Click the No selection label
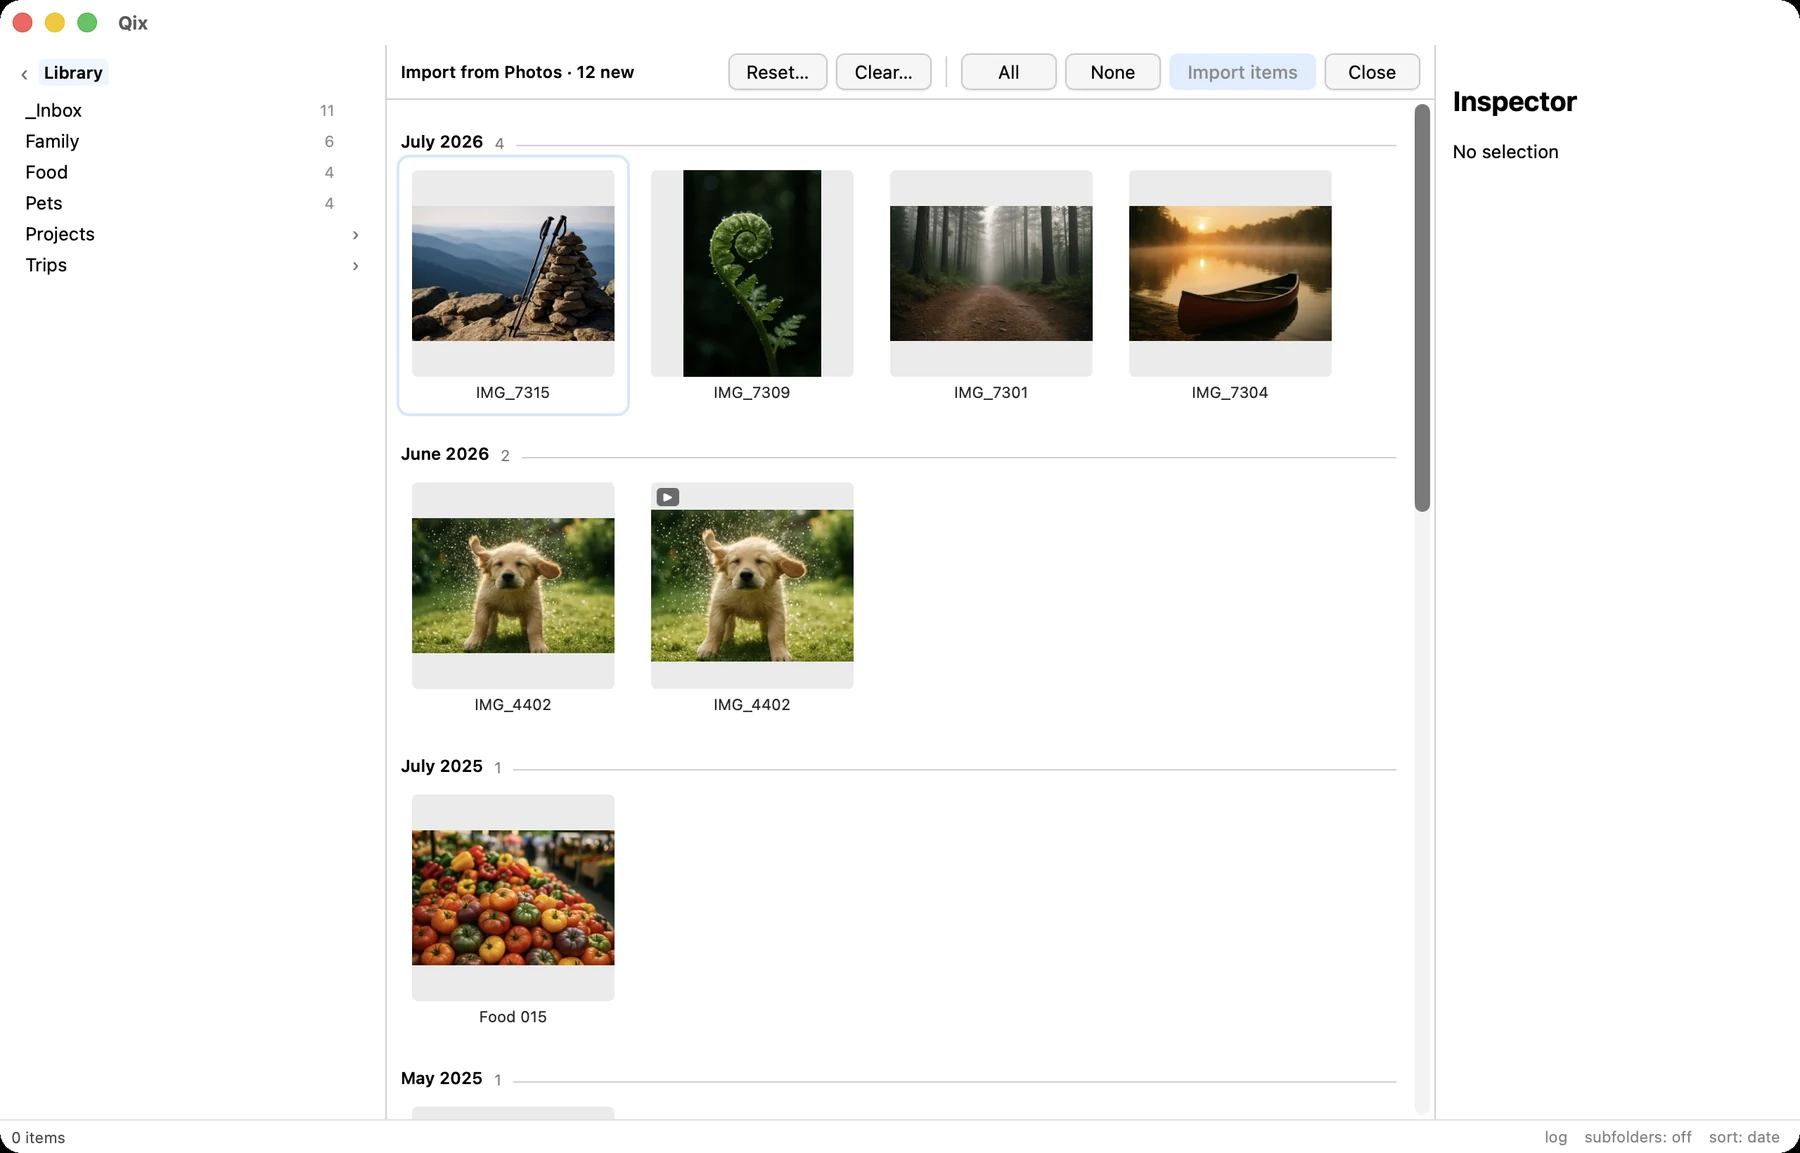This screenshot has width=1800, height=1153. (x=1505, y=152)
